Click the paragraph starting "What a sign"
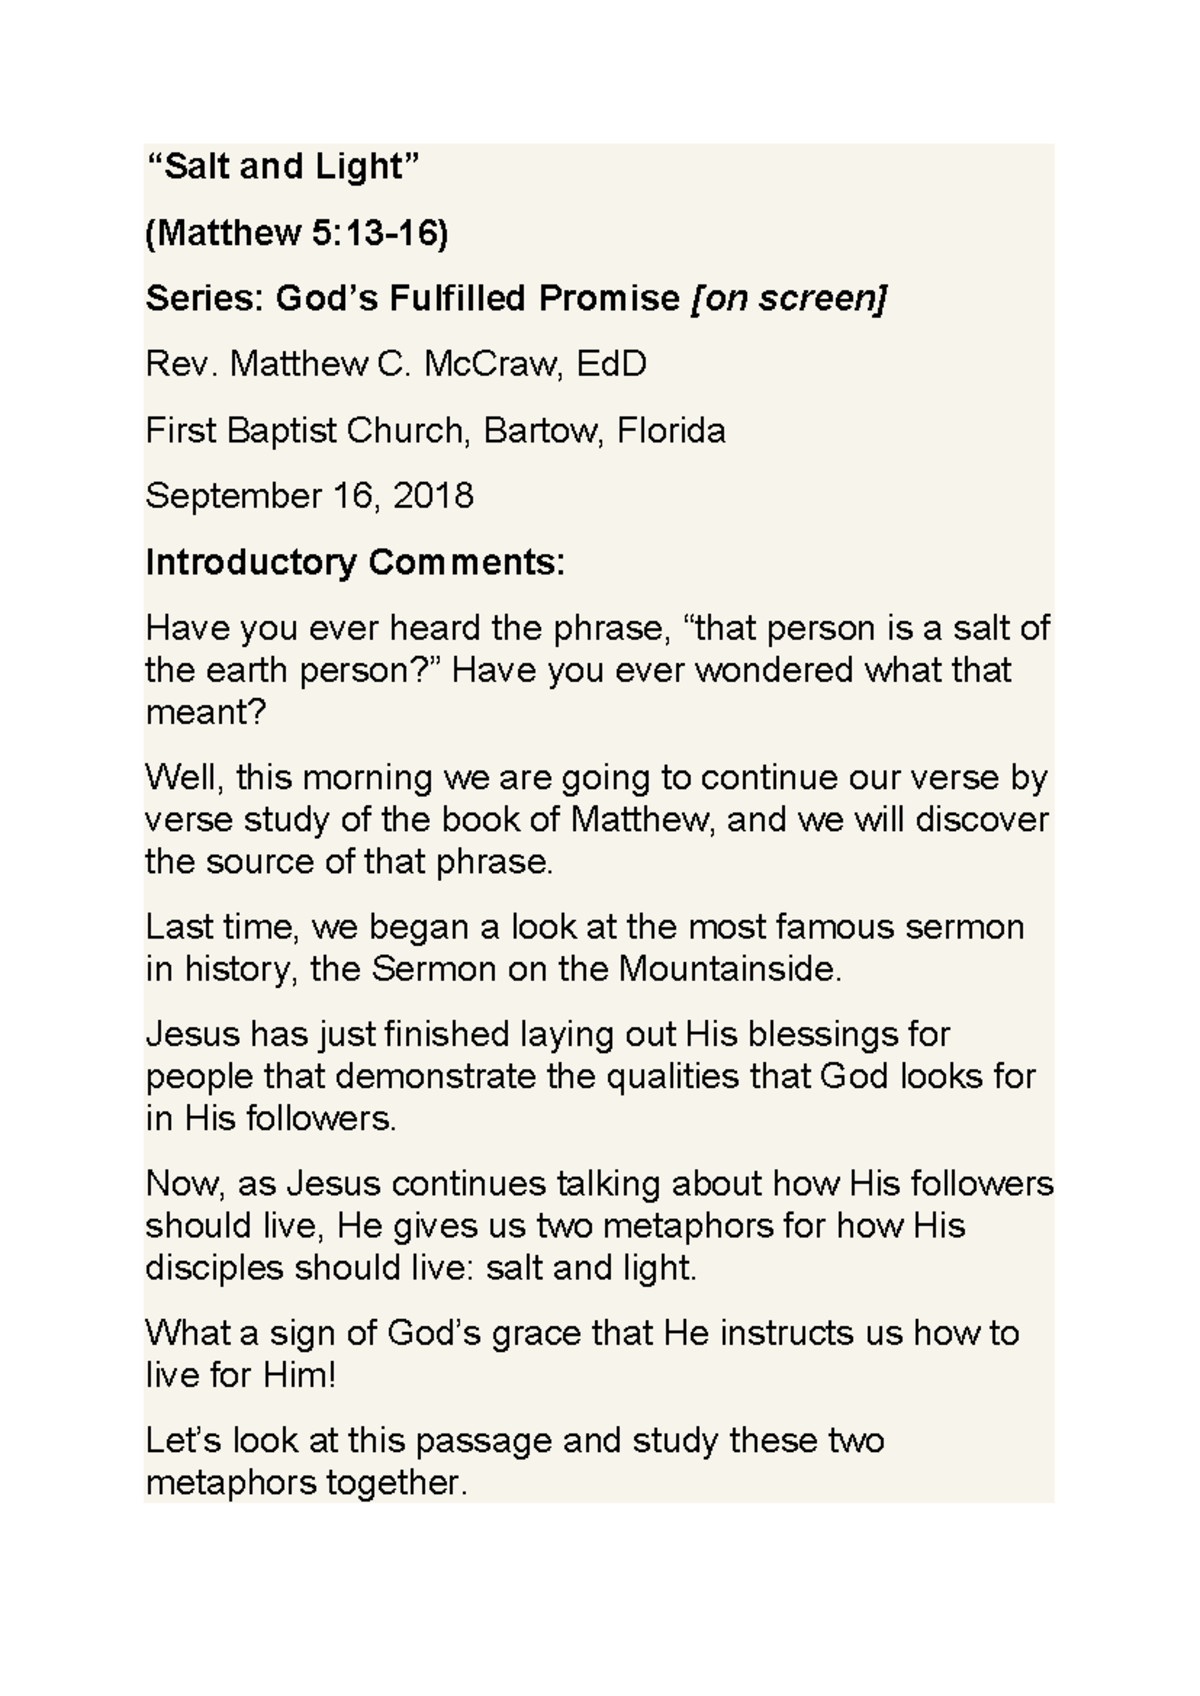This screenshot has height=1696, width=1200. point(583,1354)
